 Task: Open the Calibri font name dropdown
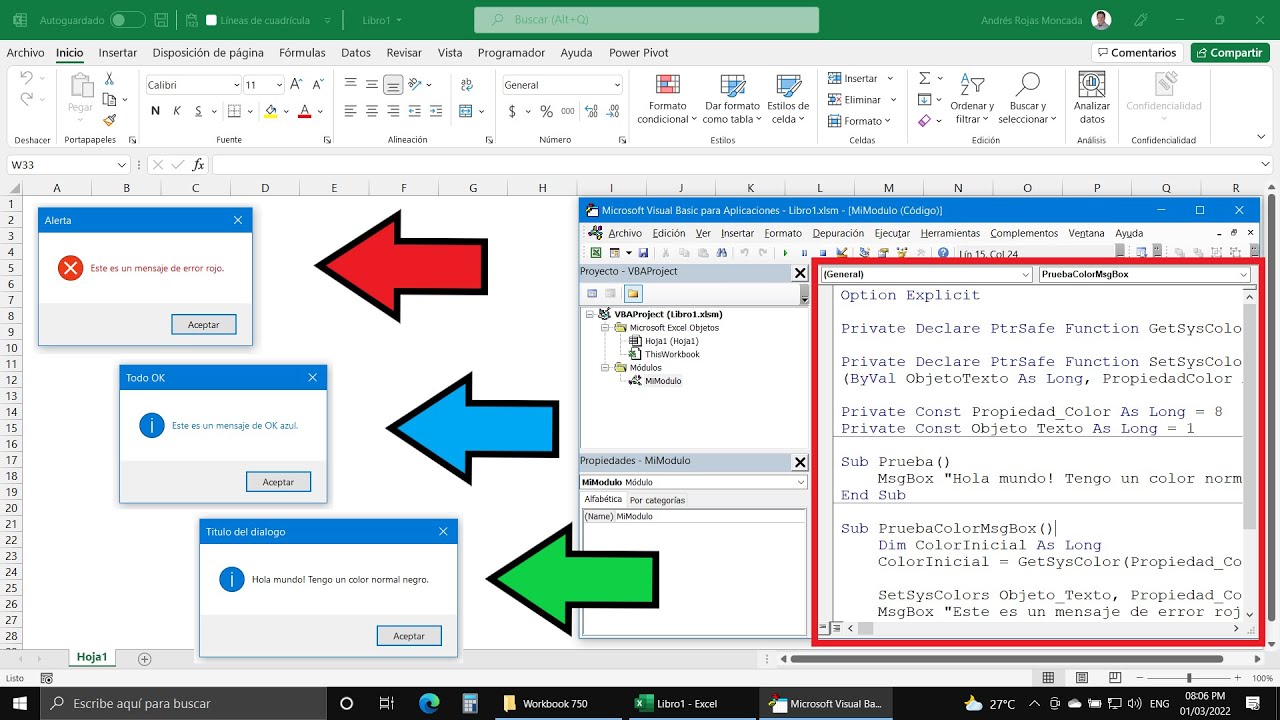tap(236, 85)
